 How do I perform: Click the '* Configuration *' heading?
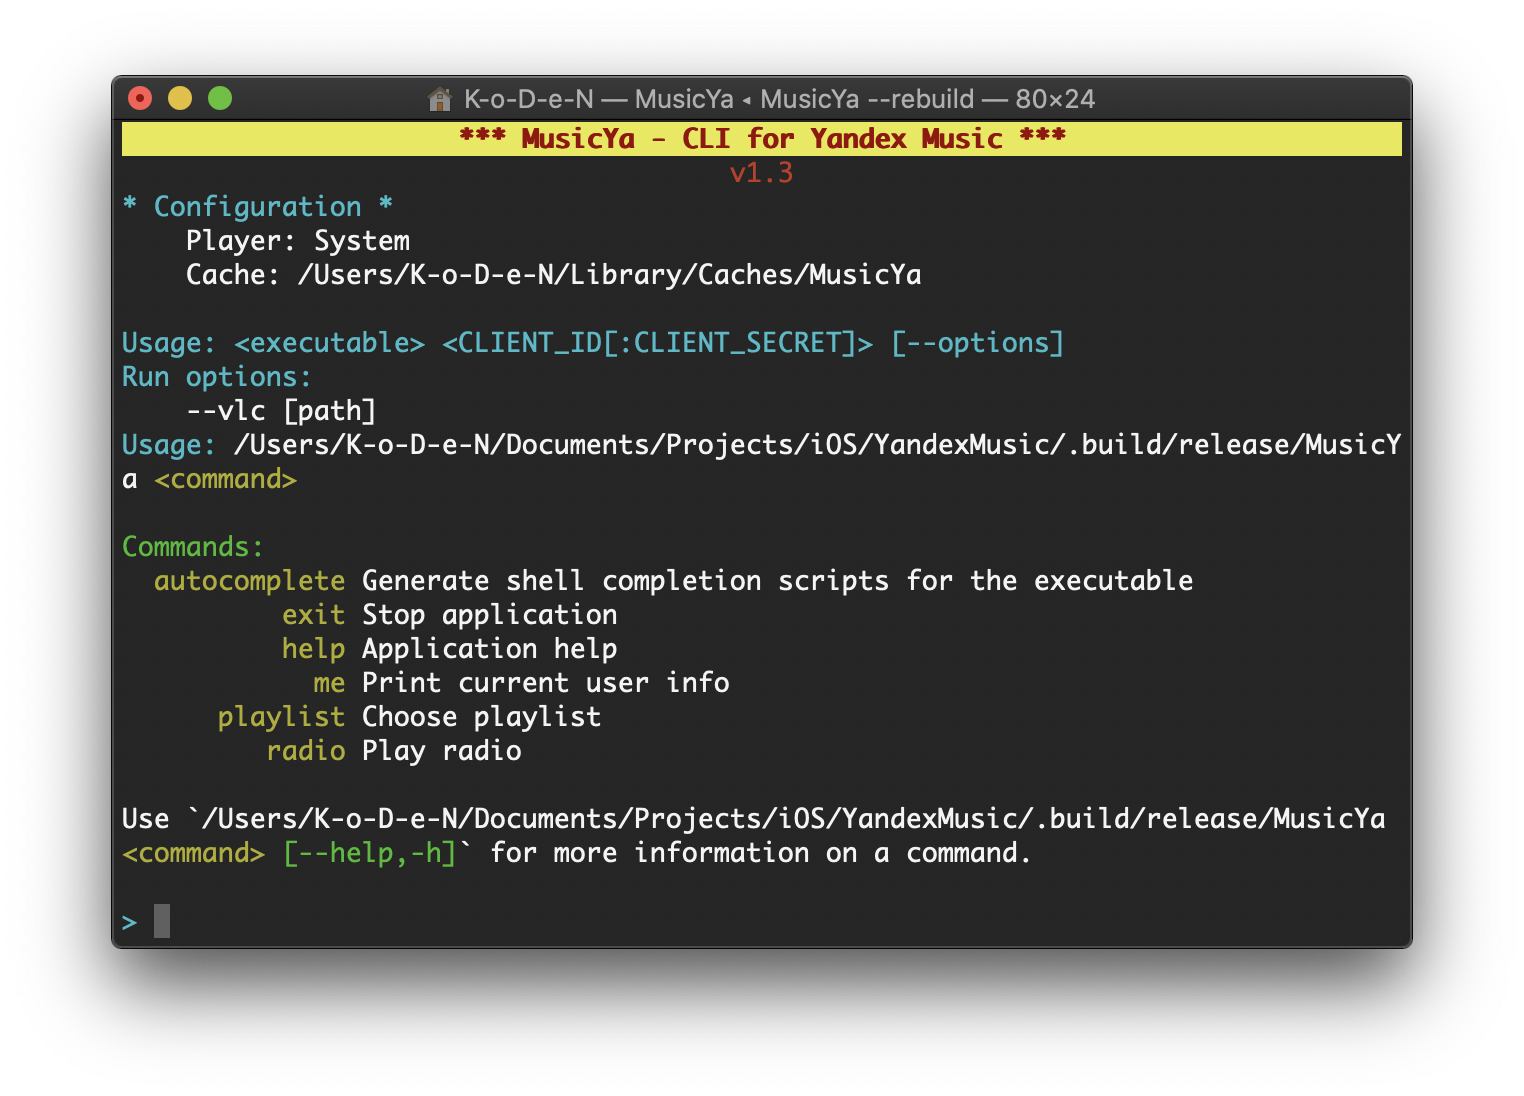coord(258,207)
